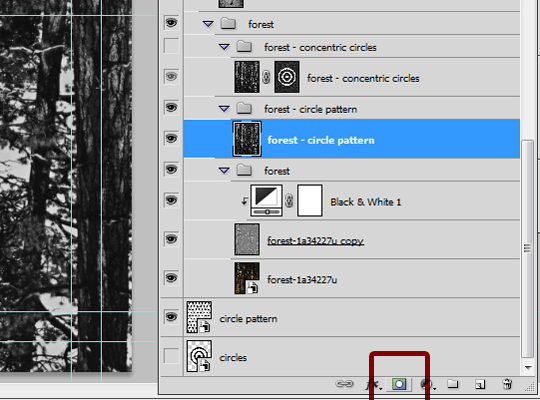540x400 pixels.
Task: Click the circles layer thumbnail
Action: tap(199, 356)
